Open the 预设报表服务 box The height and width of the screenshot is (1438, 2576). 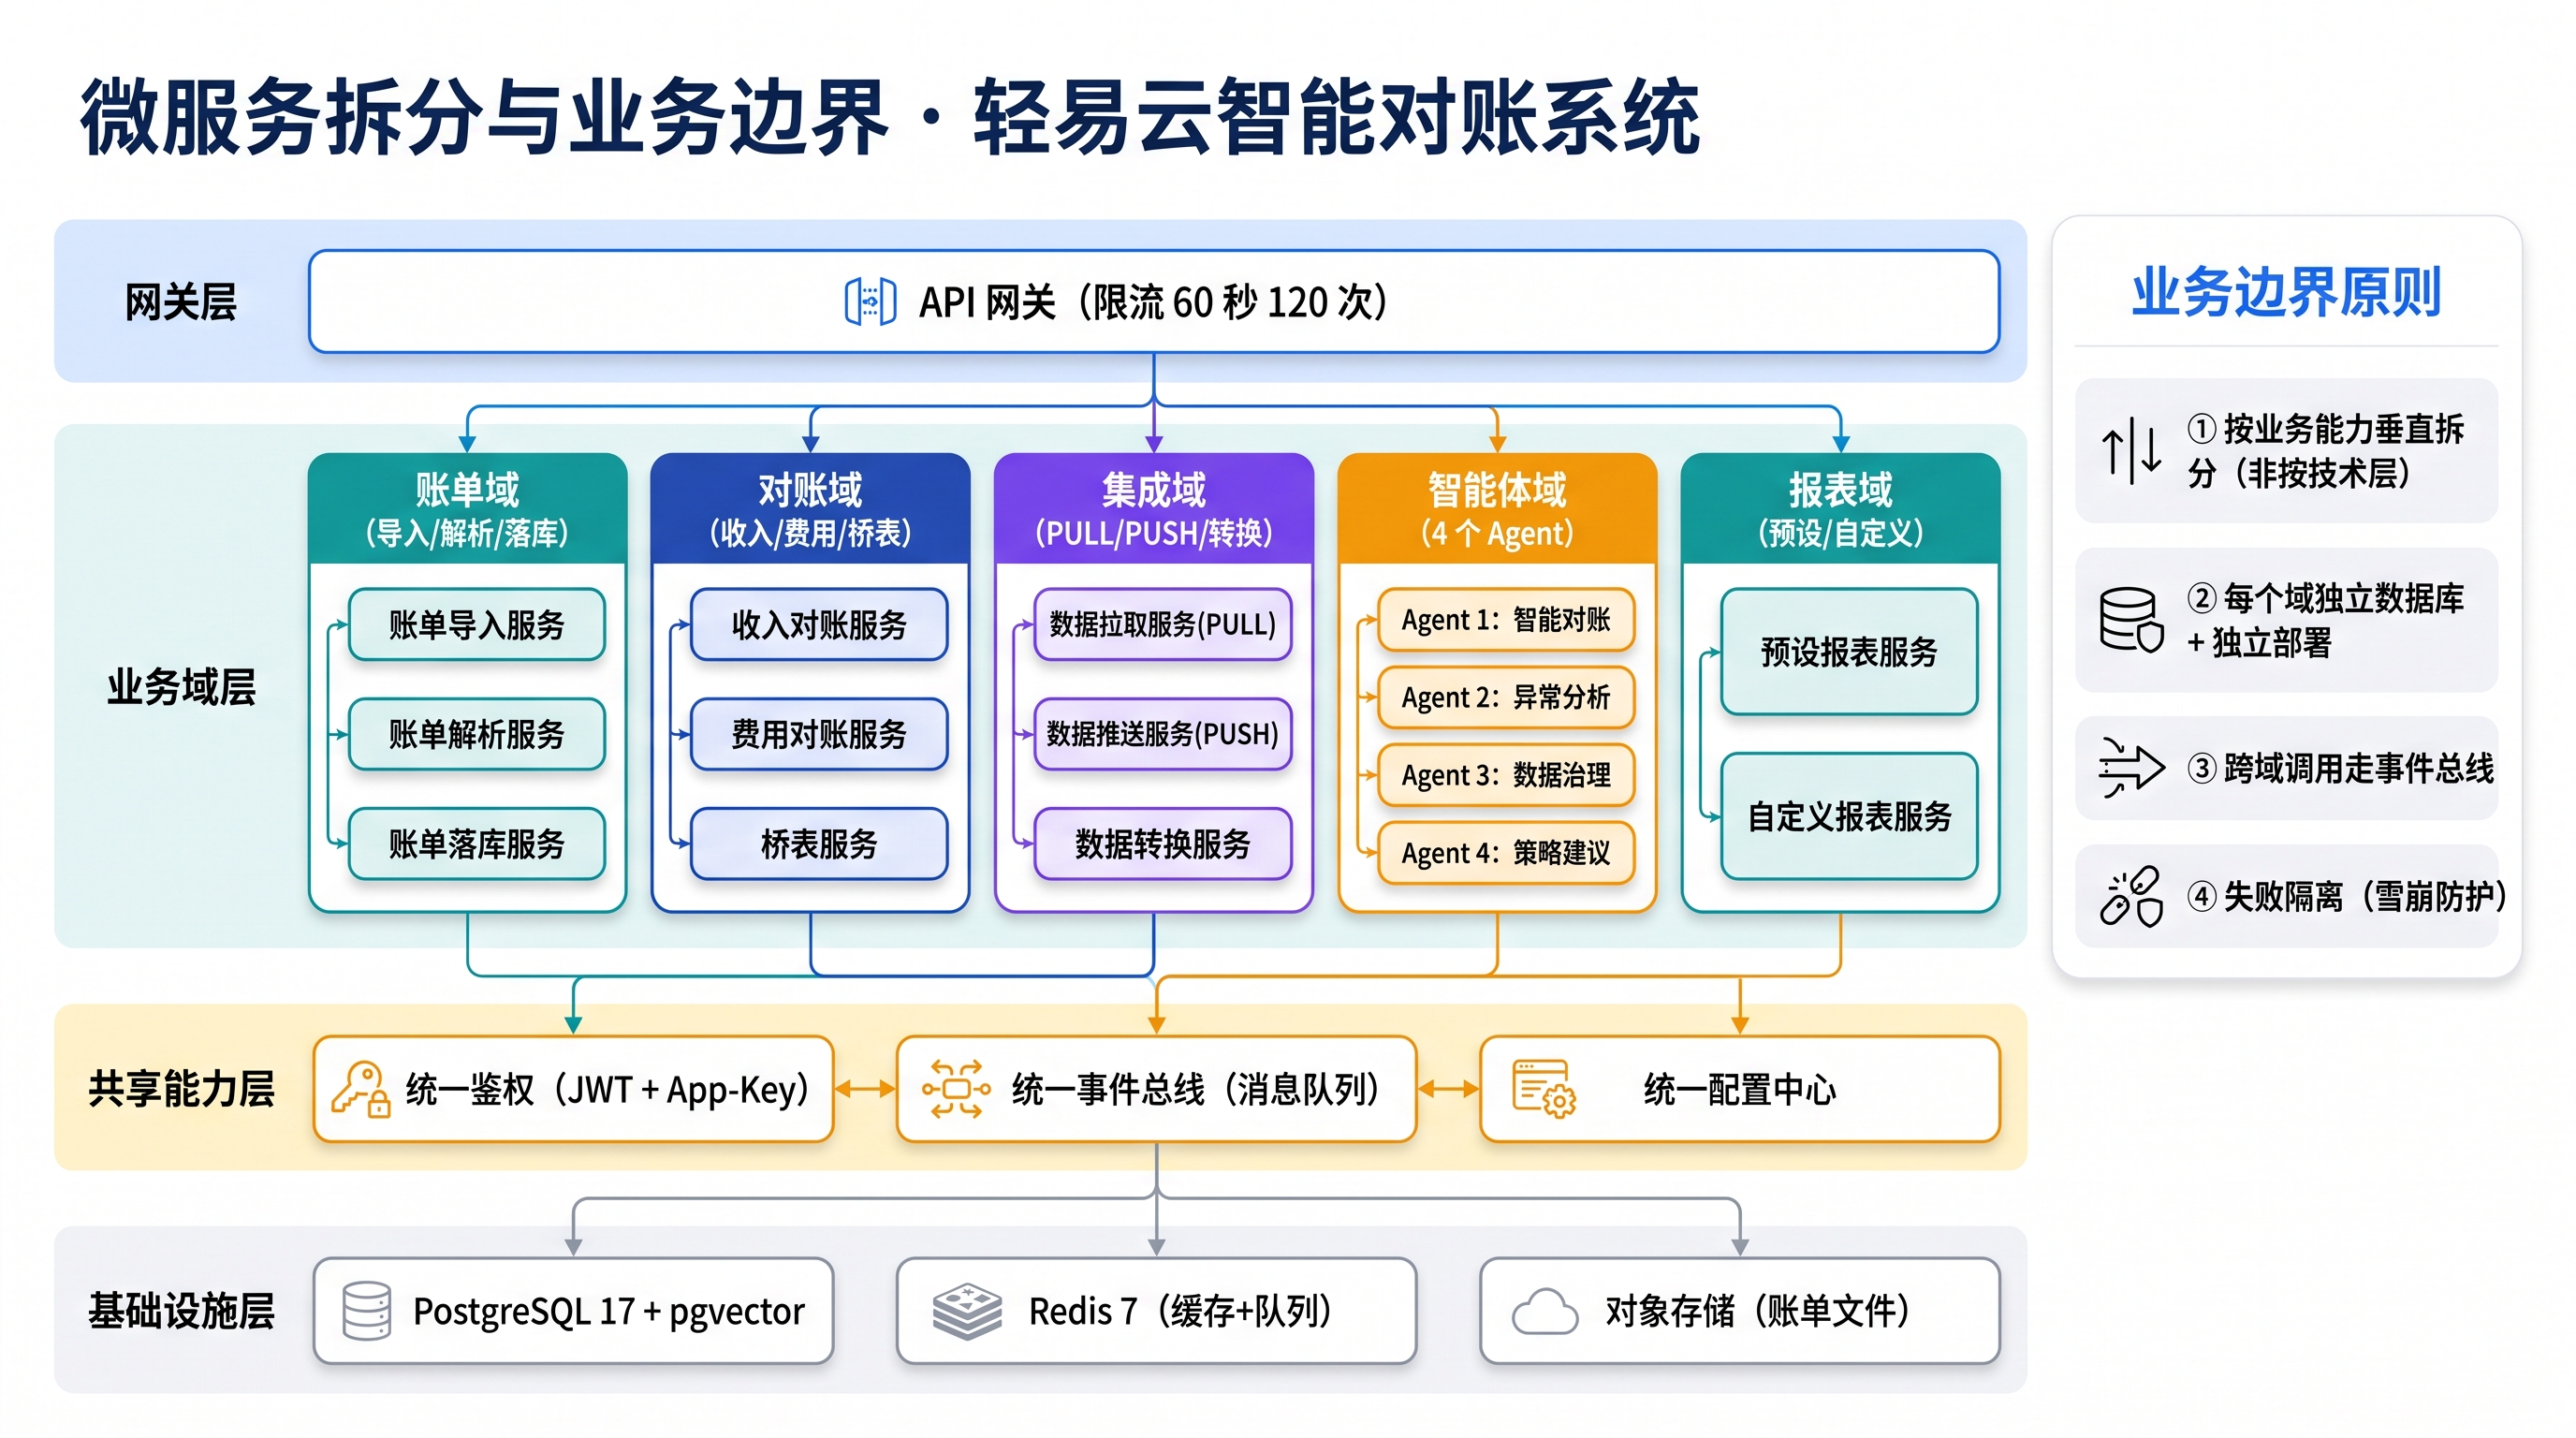pos(1849,652)
